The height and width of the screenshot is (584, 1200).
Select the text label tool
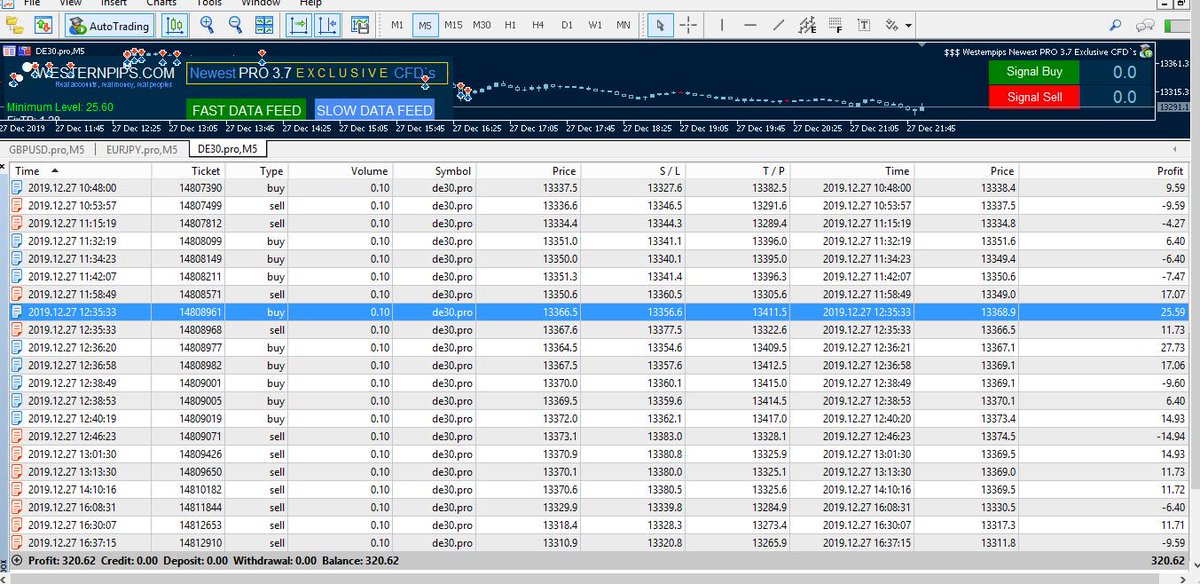[x=863, y=25]
